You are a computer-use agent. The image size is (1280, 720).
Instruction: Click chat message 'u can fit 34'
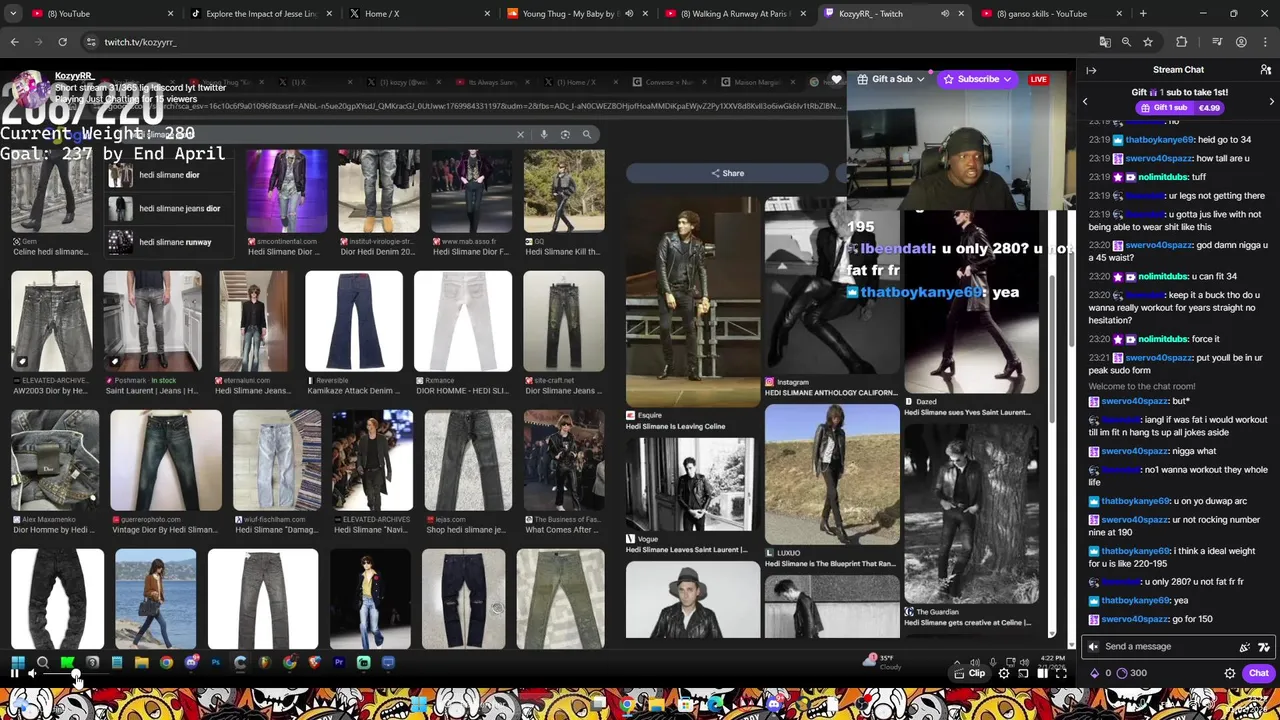(x=1215, y=276)
